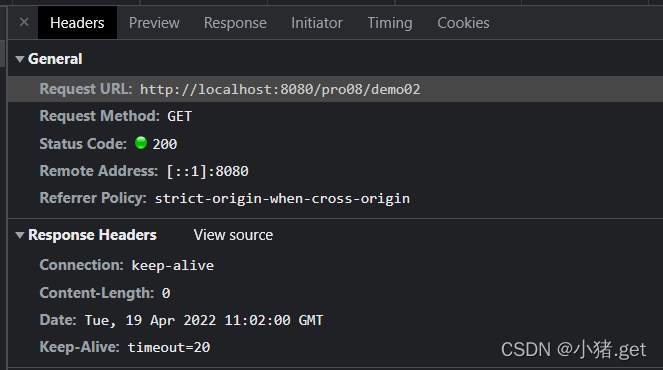Click the Request Method GET value
Image resolution: width=663 pixels, height=370 pixels.
point(180,116)
